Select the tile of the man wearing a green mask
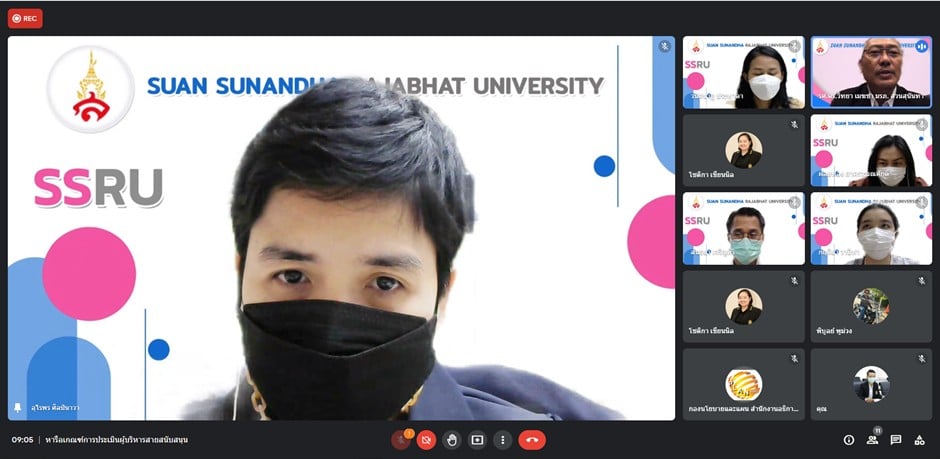The image size is (940, 459). (x=743, y=229)
